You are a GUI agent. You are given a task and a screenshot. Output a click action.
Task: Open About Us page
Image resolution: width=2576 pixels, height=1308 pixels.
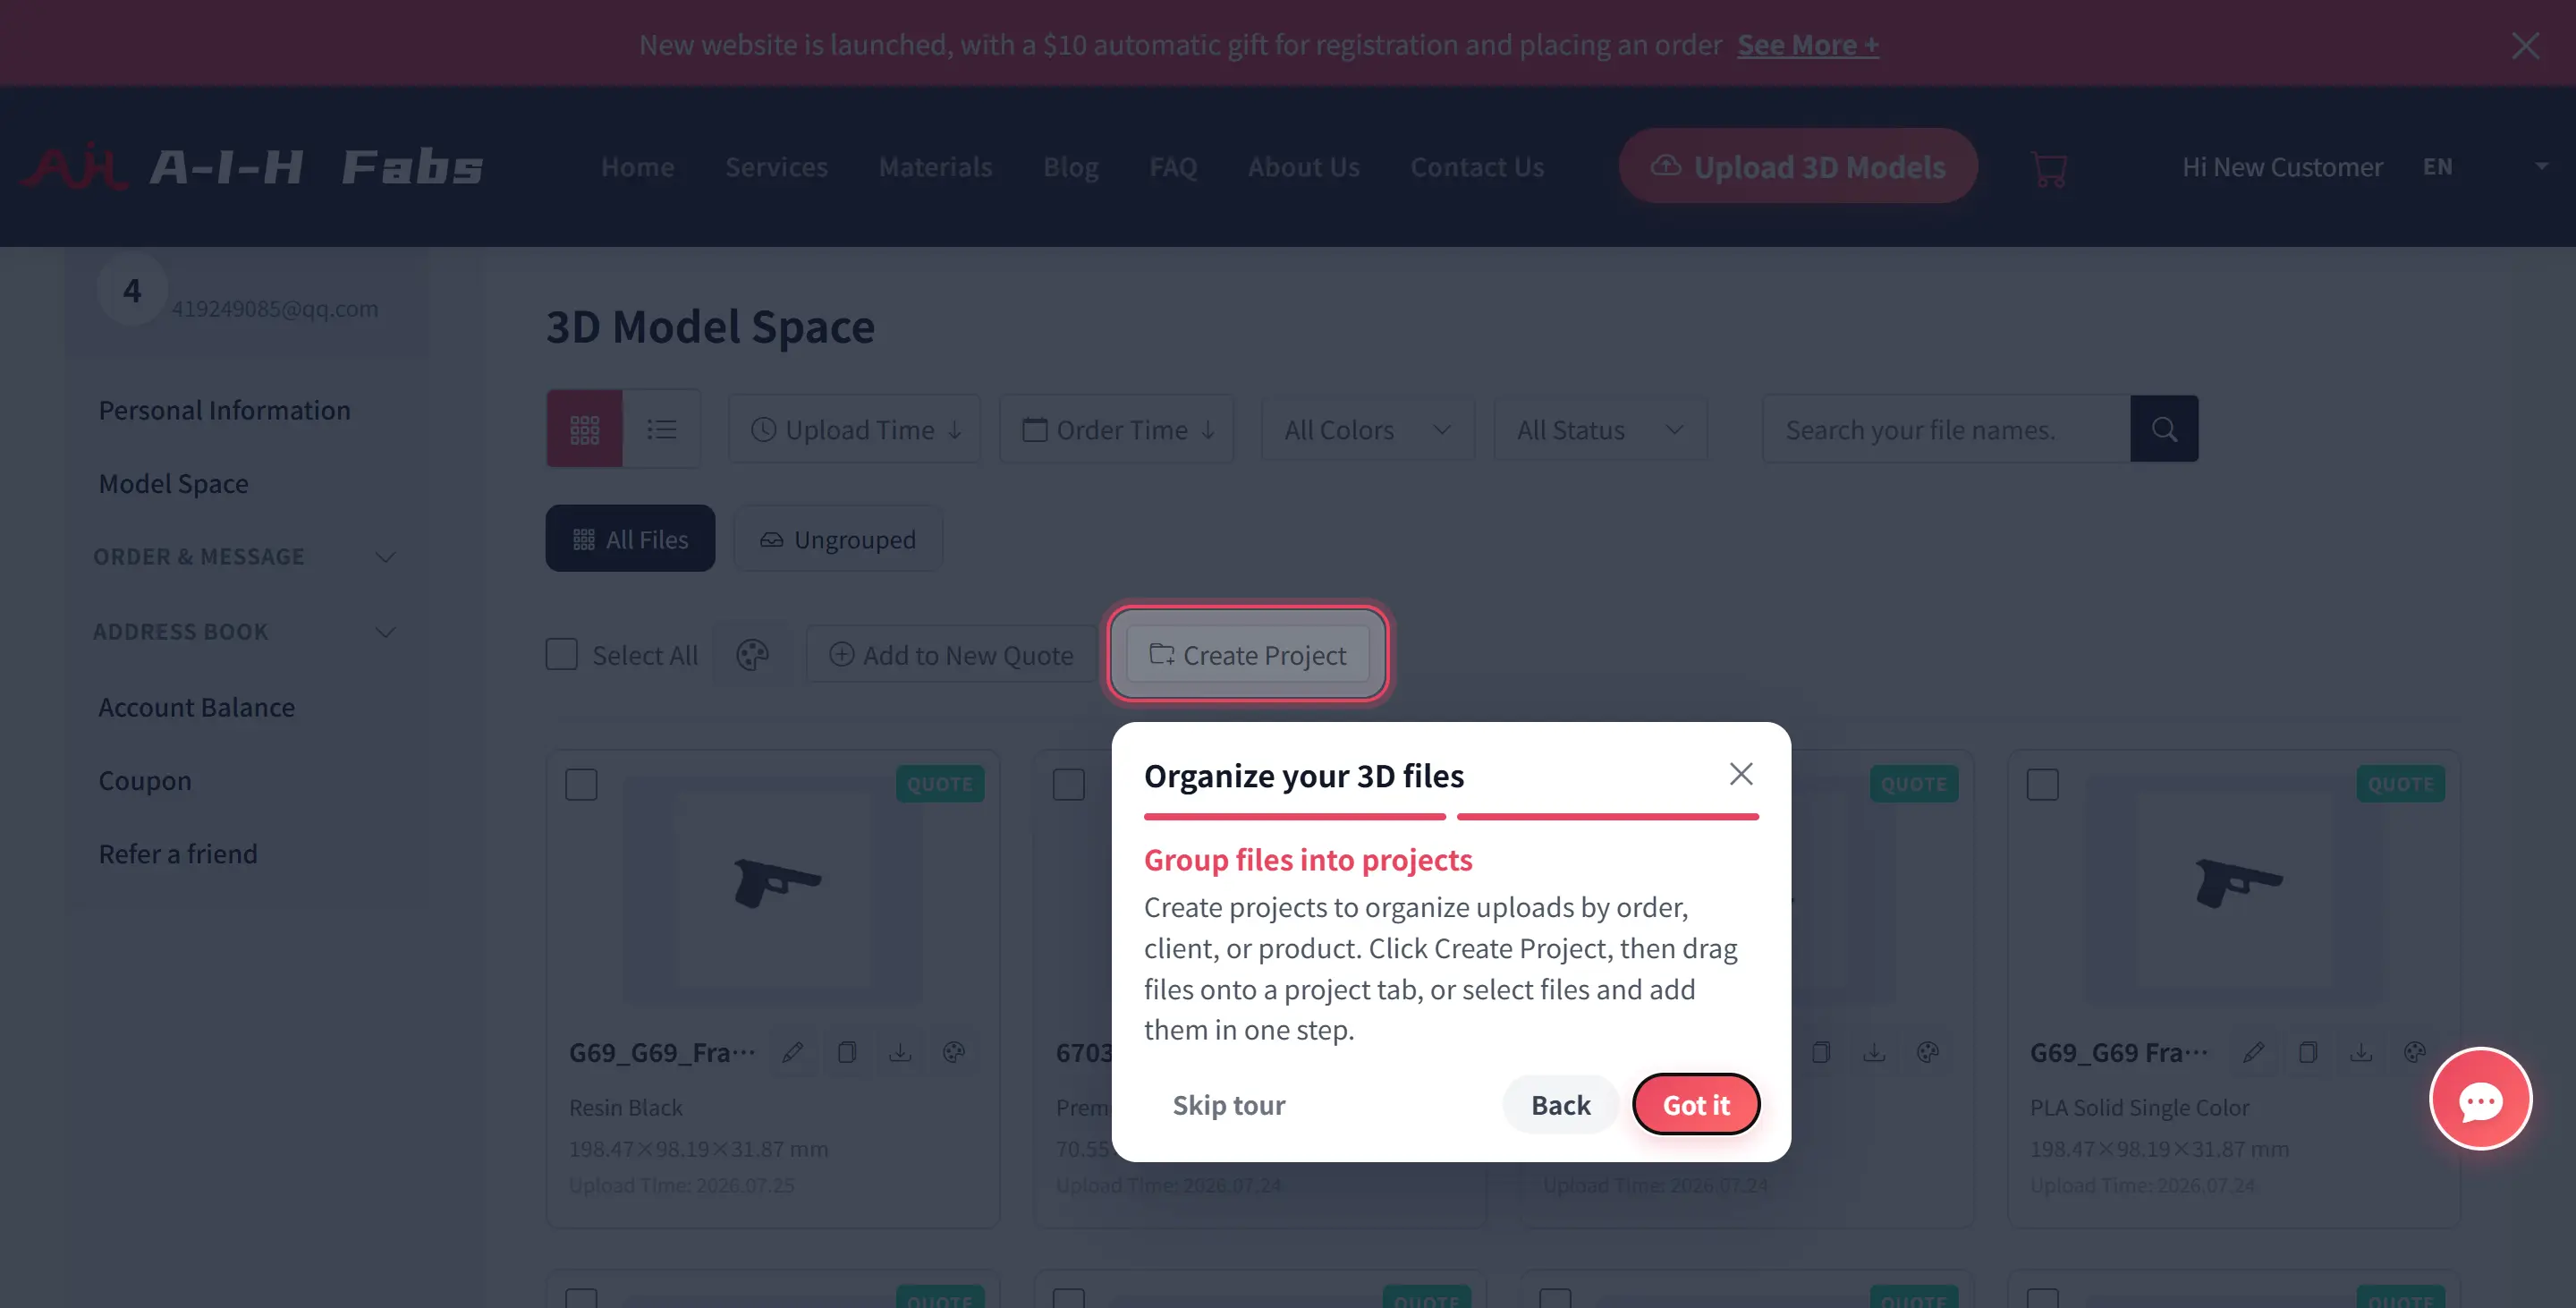pos(1303,167)
